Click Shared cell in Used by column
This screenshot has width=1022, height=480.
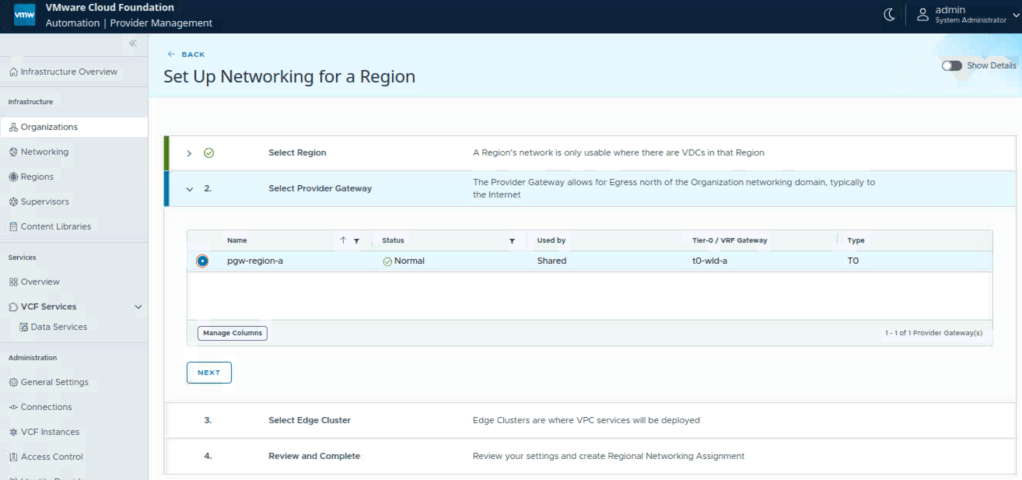click(x=551, y=261)
